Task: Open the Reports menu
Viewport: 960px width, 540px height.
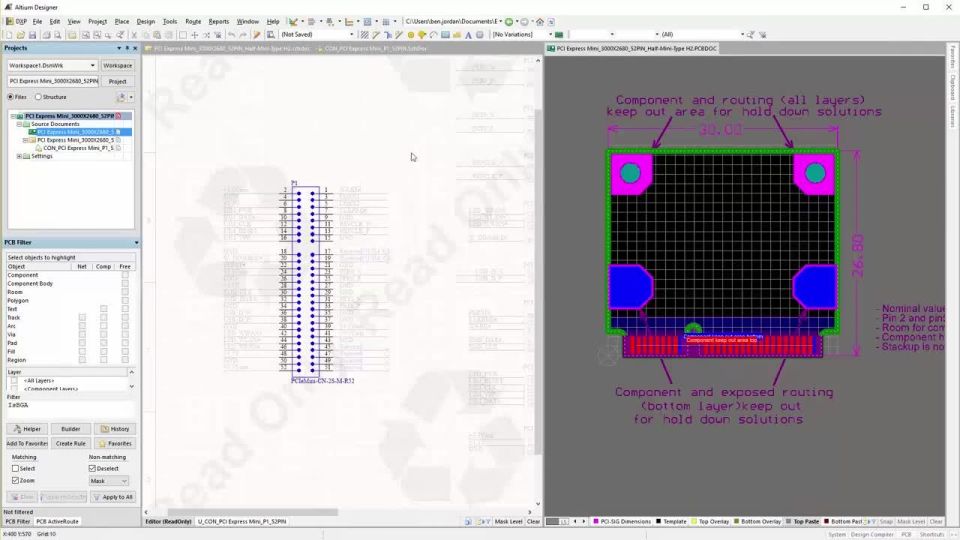Action: [x=219, y=21]
